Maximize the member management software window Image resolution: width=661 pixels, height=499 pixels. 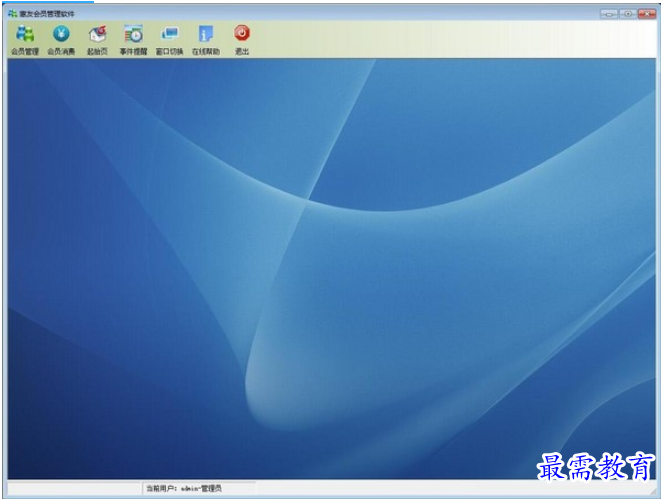[x=628, y=14]
